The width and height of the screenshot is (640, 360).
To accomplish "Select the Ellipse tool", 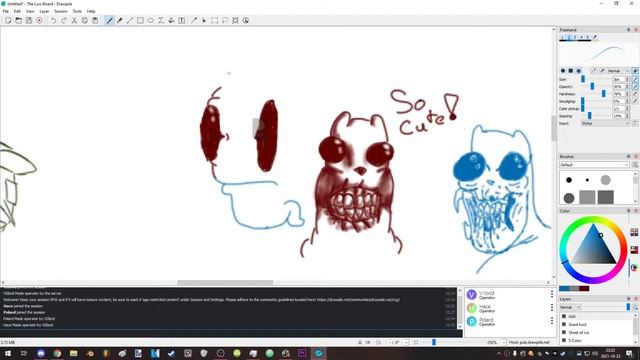I will [x=151, y=20].
